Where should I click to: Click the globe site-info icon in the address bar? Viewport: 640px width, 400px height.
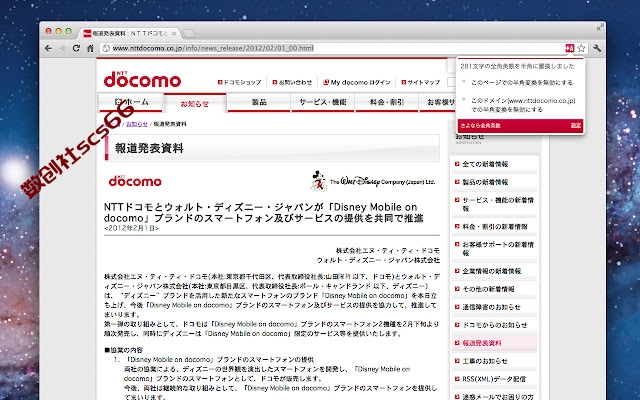pyautogui.click(x=106, y=48)
